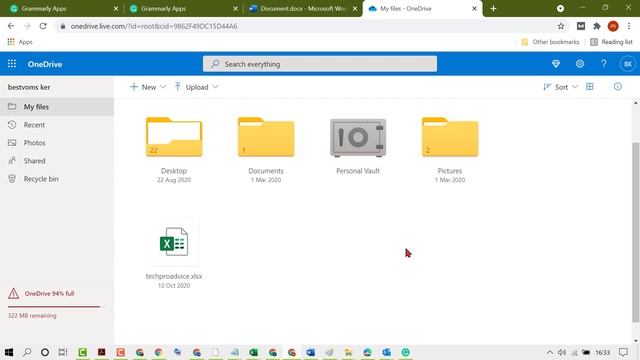Open the Windows Start menu
This screenshot has height=360, width=640.
9,352
